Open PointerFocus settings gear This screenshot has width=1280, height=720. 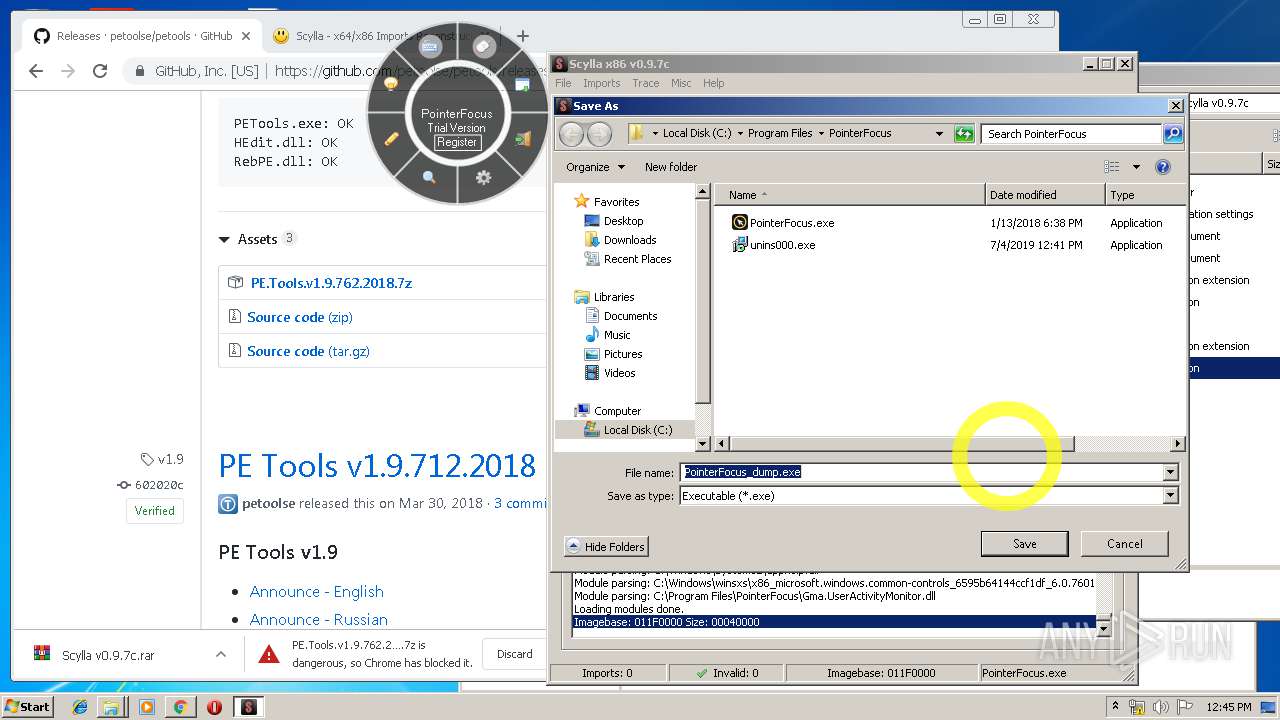(x=483, y=177)
